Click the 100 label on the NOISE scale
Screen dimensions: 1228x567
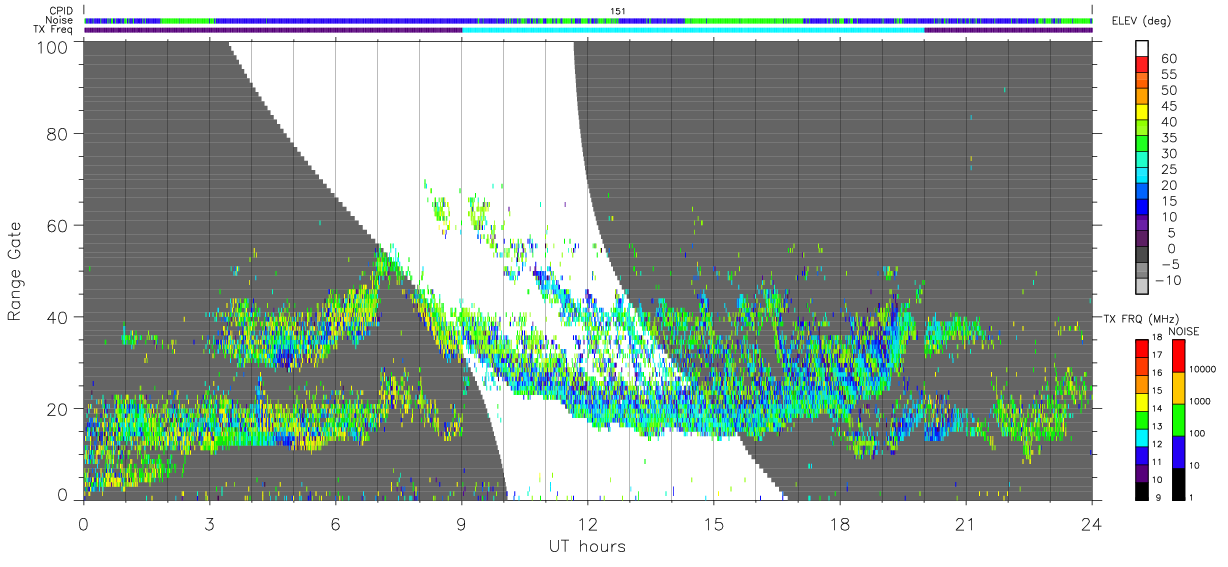(x=1197, y=436)
